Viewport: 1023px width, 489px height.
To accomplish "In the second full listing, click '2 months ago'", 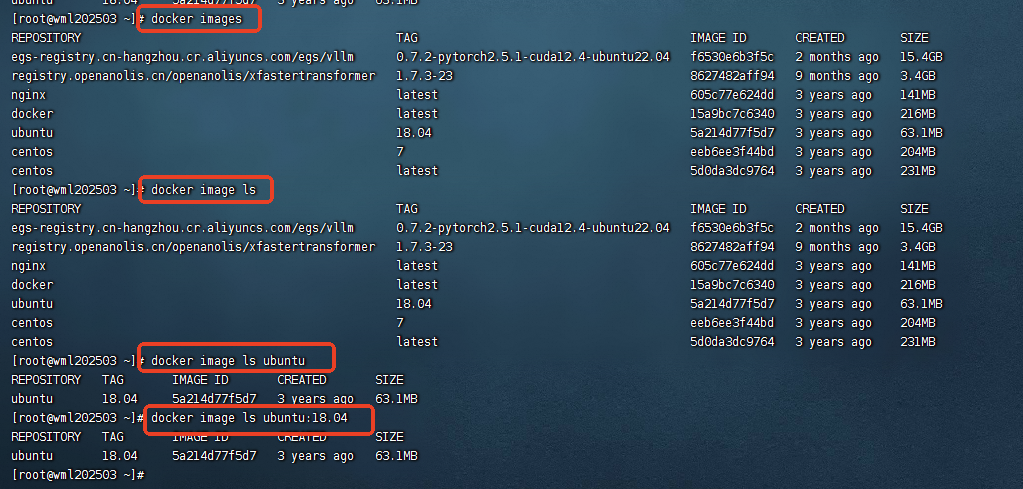I will coord(837,228).
